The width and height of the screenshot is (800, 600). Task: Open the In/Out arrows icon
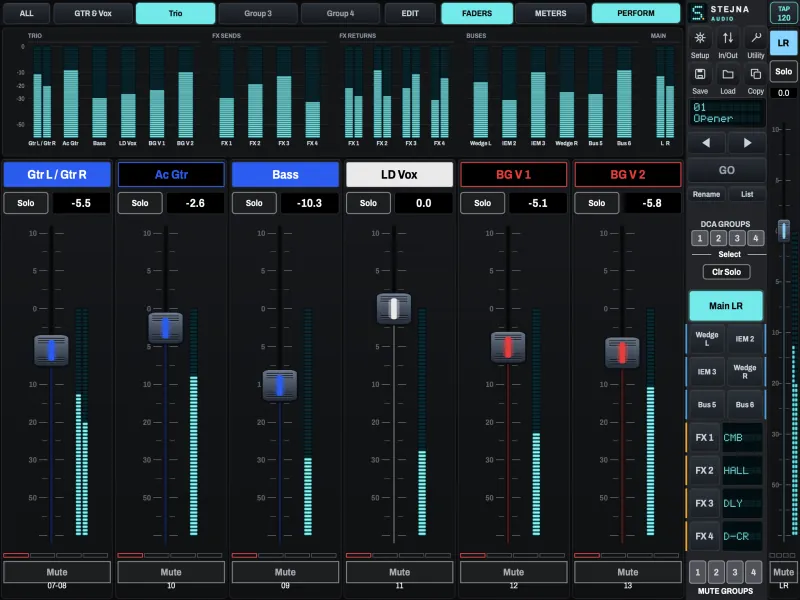pyautogui.click(x=728, y=38)
